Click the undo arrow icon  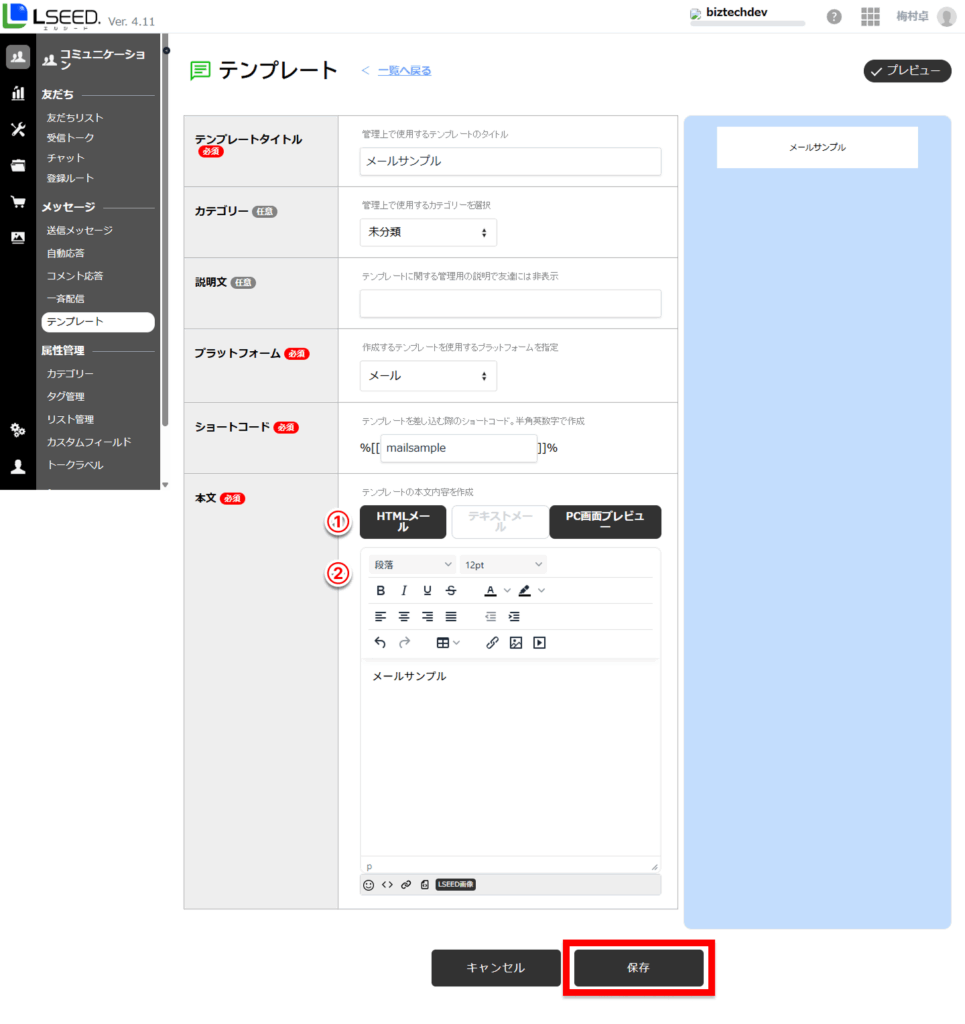pyautogui.click(x=380, y=643)
